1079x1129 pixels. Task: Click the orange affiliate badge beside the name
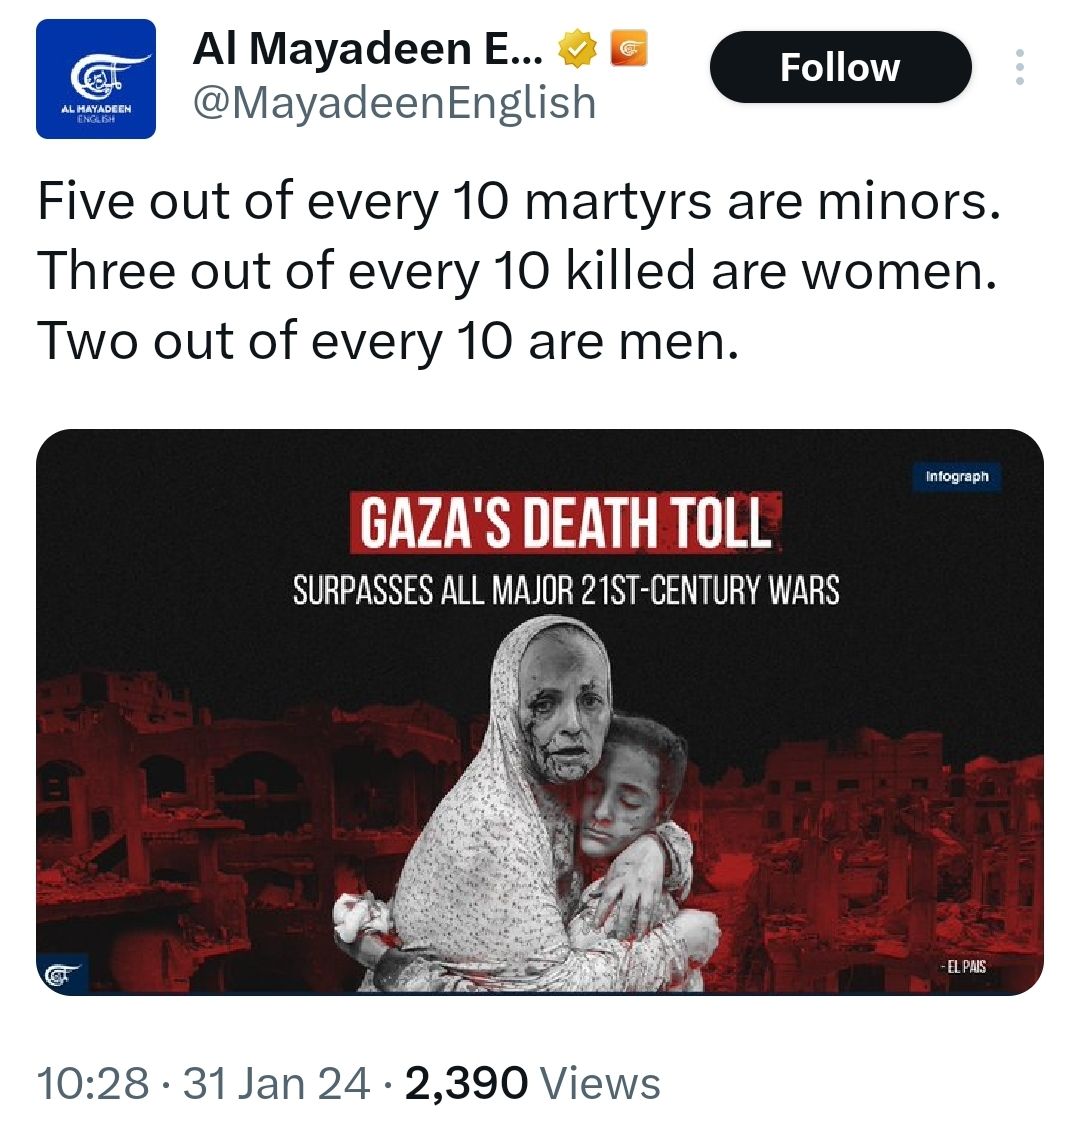628,48
